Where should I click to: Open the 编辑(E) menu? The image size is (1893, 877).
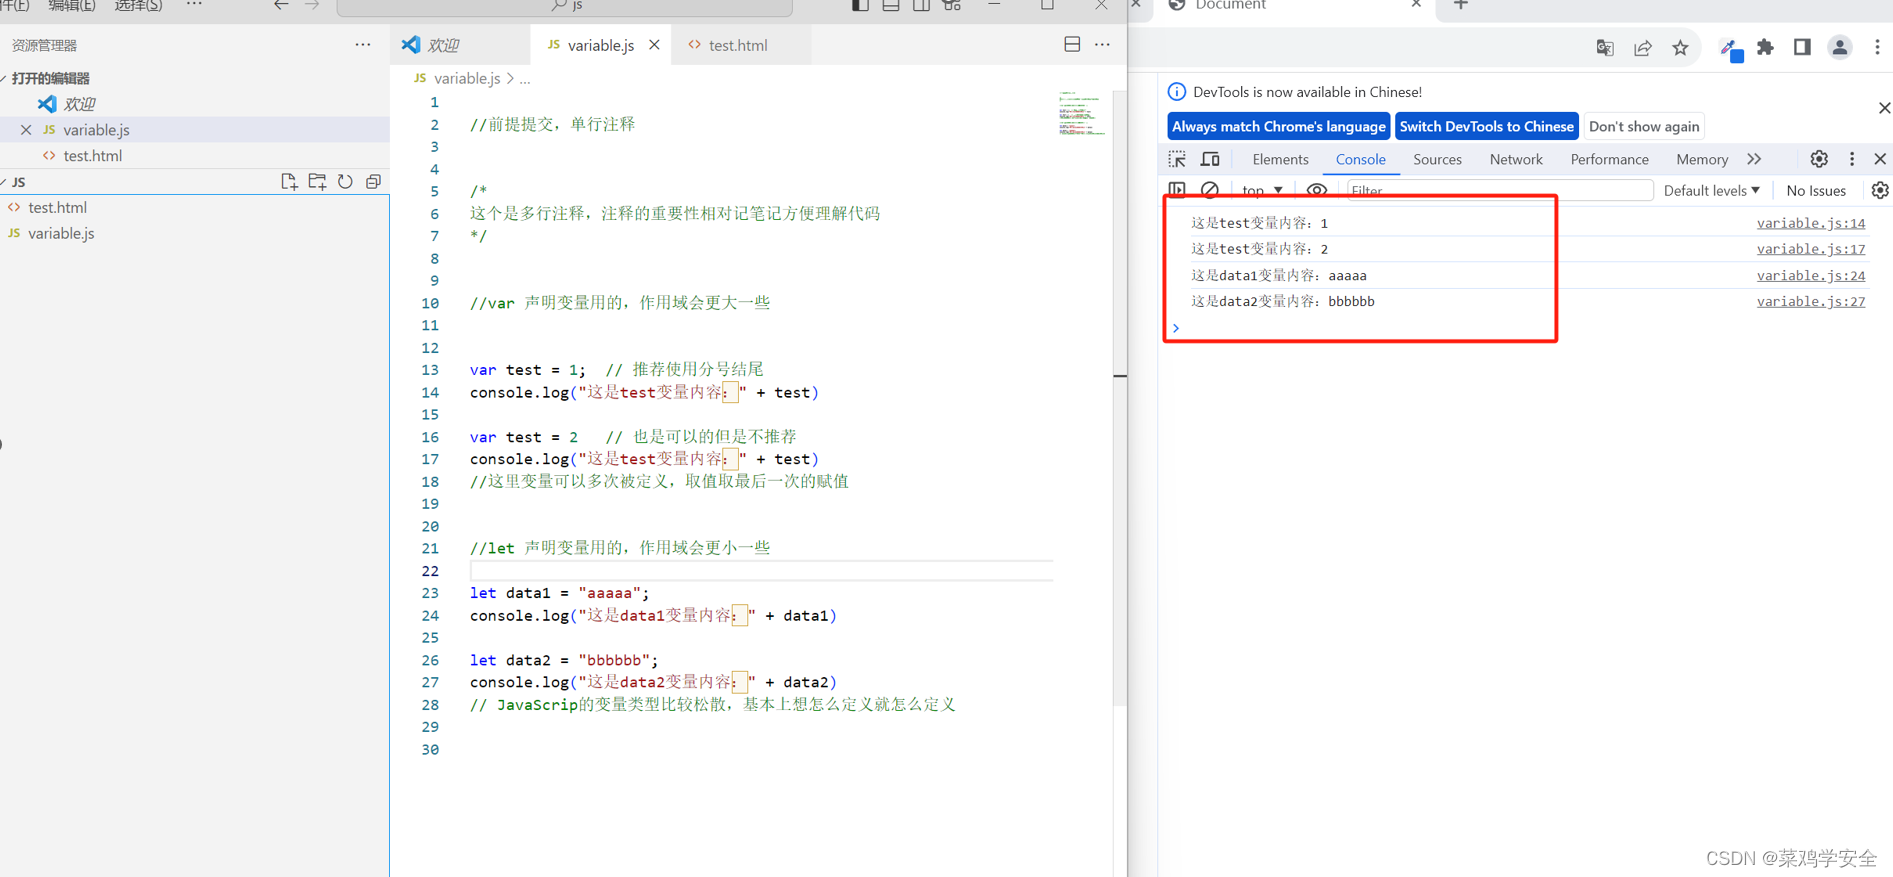click(x=72, y=5)
